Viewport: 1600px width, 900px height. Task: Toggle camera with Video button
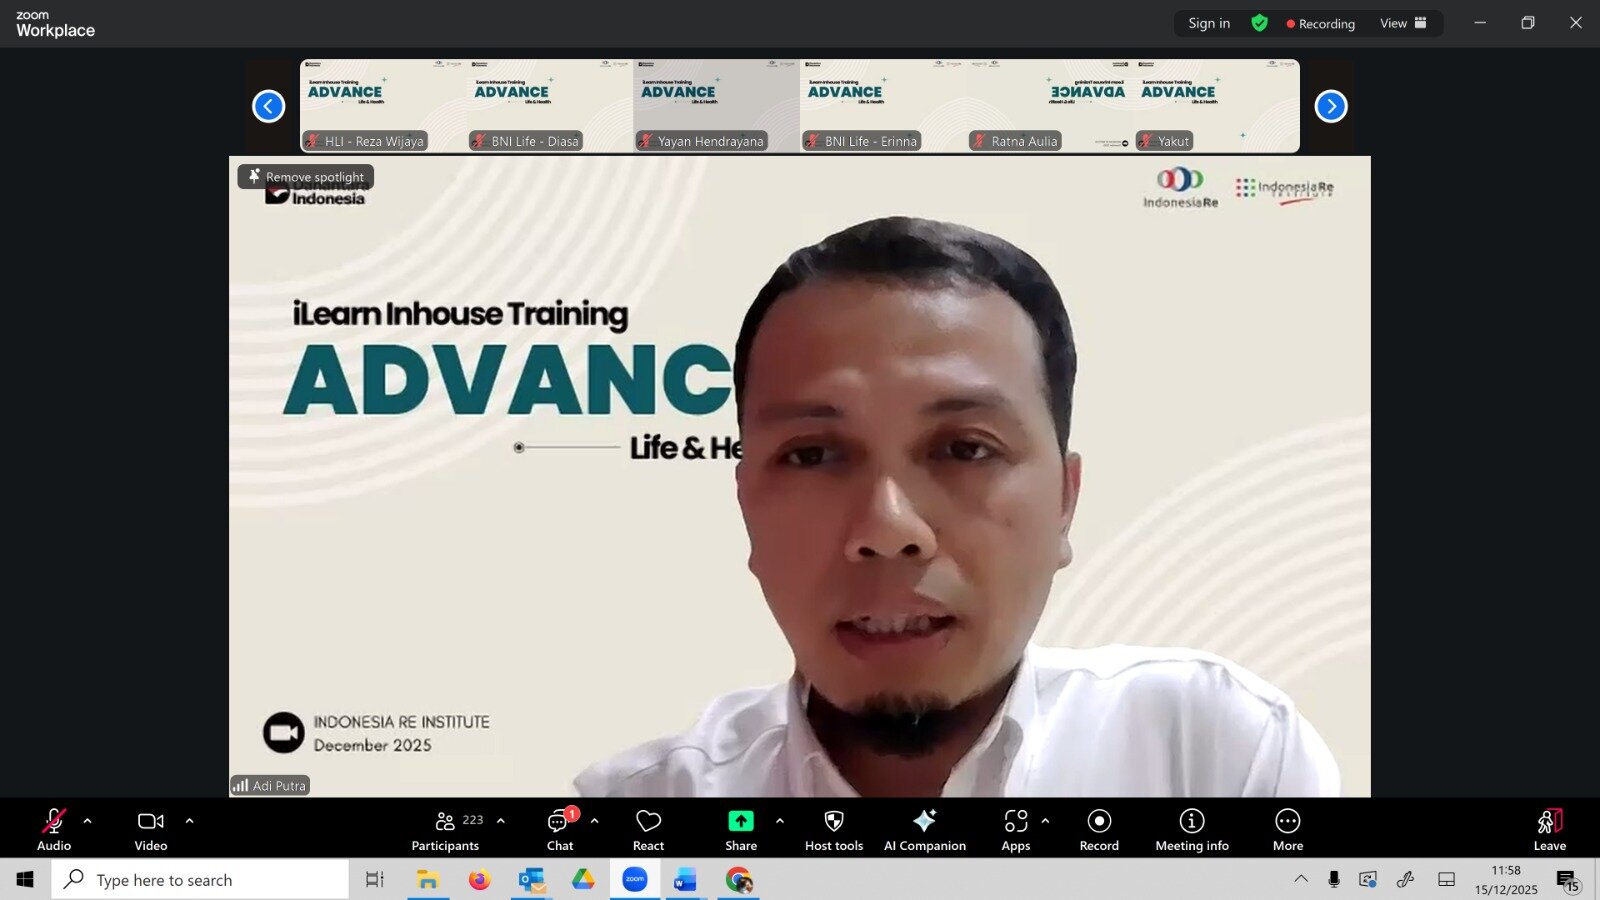[x=151, y=829]
